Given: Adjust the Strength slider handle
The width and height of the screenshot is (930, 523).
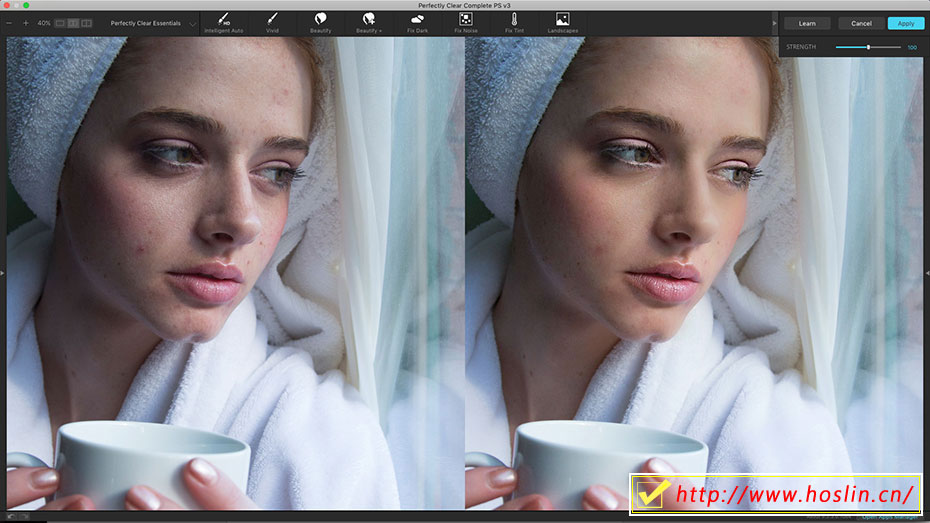Looking at the screenshot, I should click(868, 47).
